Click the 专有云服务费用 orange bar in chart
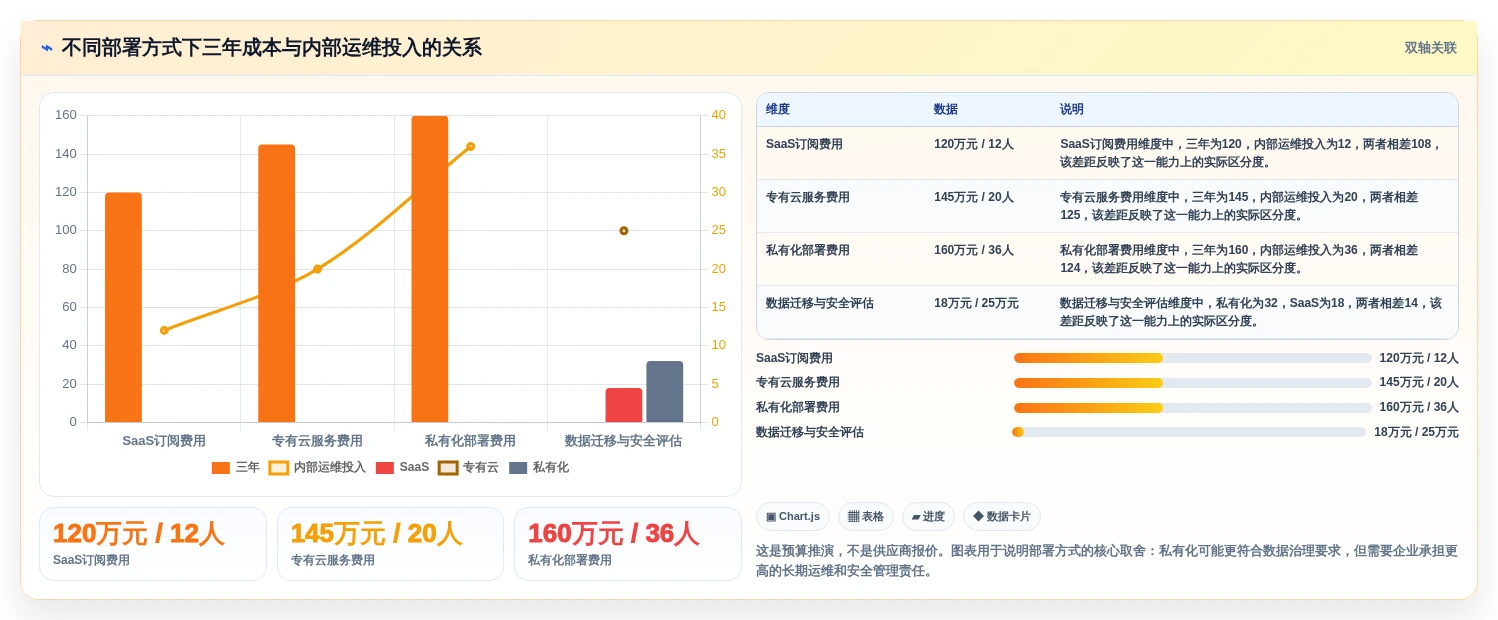This screenshot has height=620, width=1498. (x=277, y=283)
